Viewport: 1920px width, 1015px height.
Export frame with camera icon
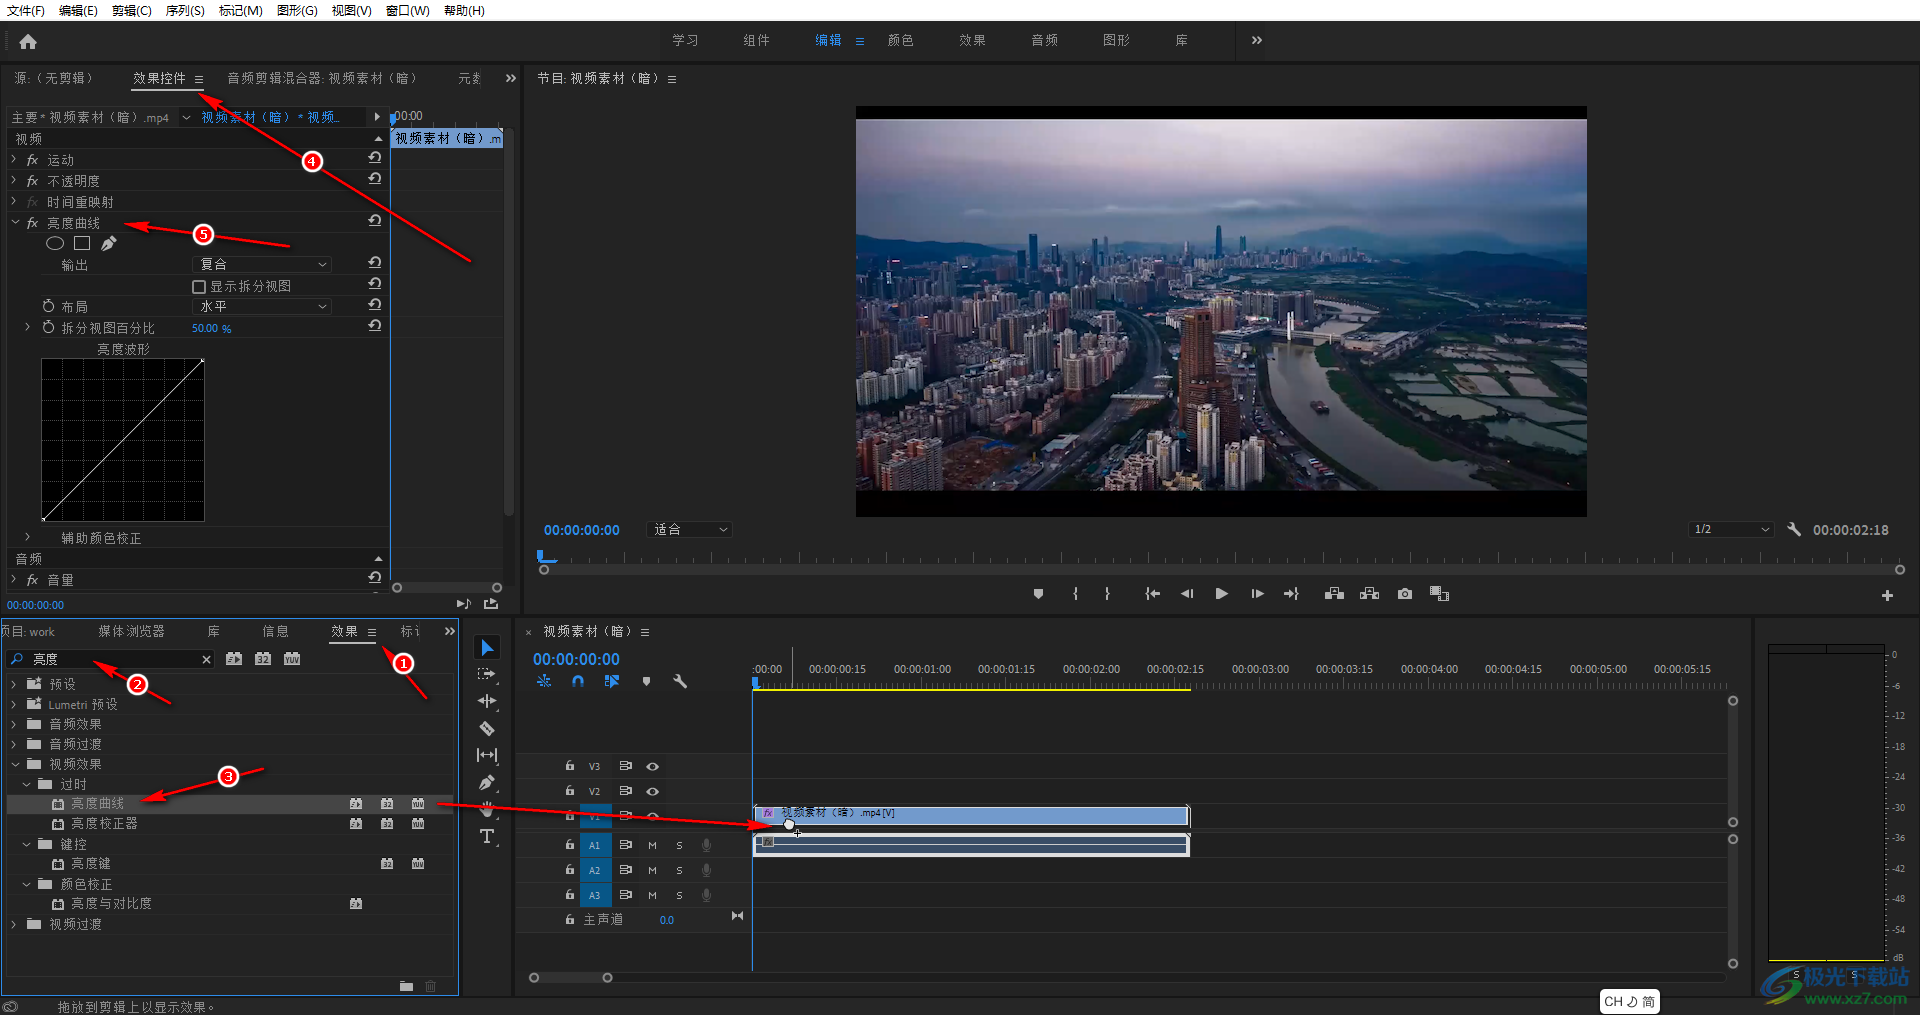[x=1405, y=594]
